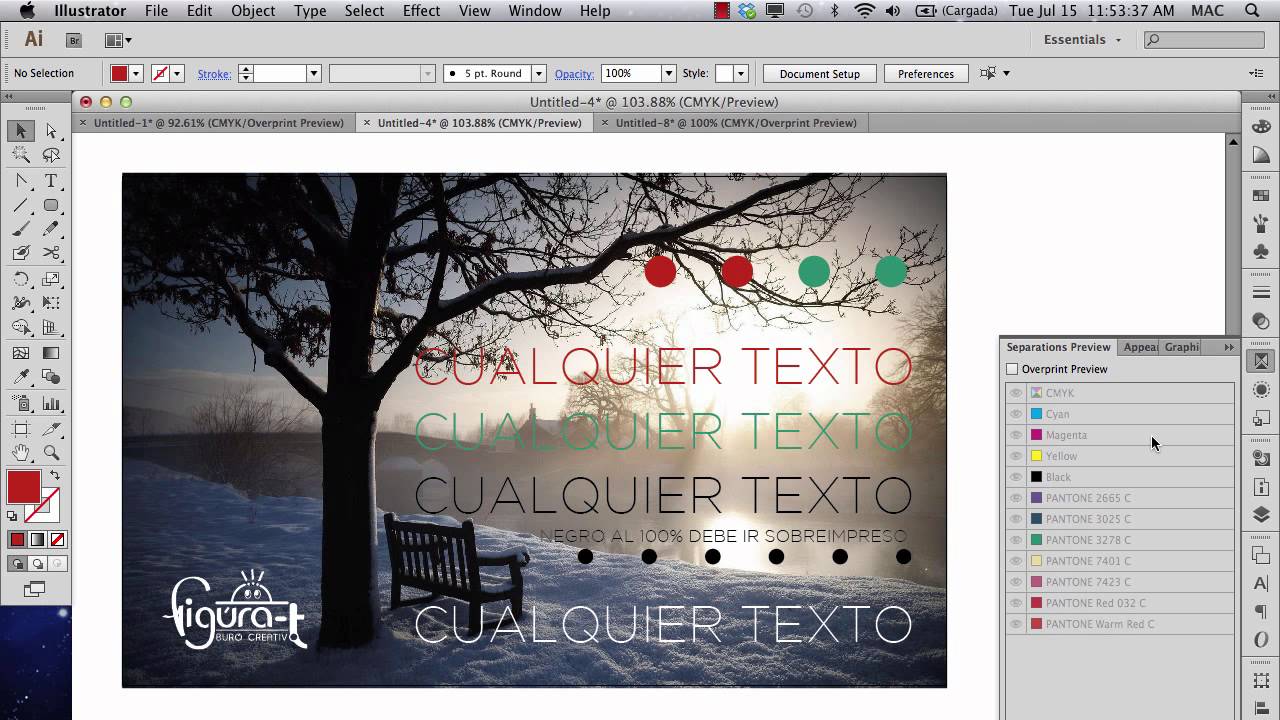Open the Stroke panel link
This screenshot has width=1280, height=720.
click(x=214, y=74)
